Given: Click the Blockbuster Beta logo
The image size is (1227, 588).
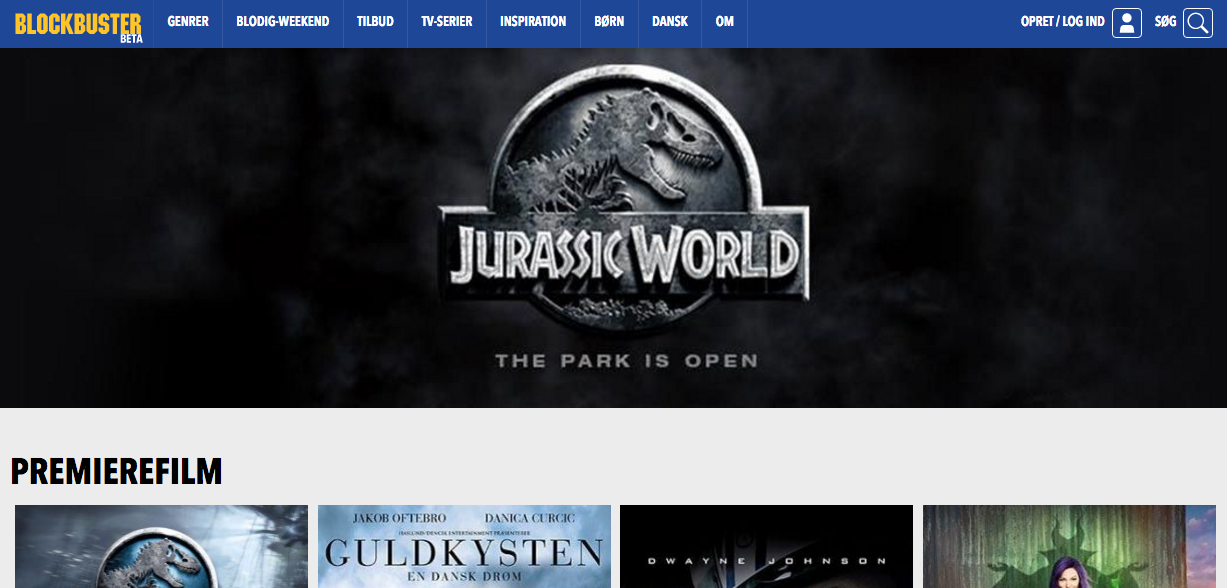Looking at the screenshot, I should pyautogui.click(x=78, y=25).
